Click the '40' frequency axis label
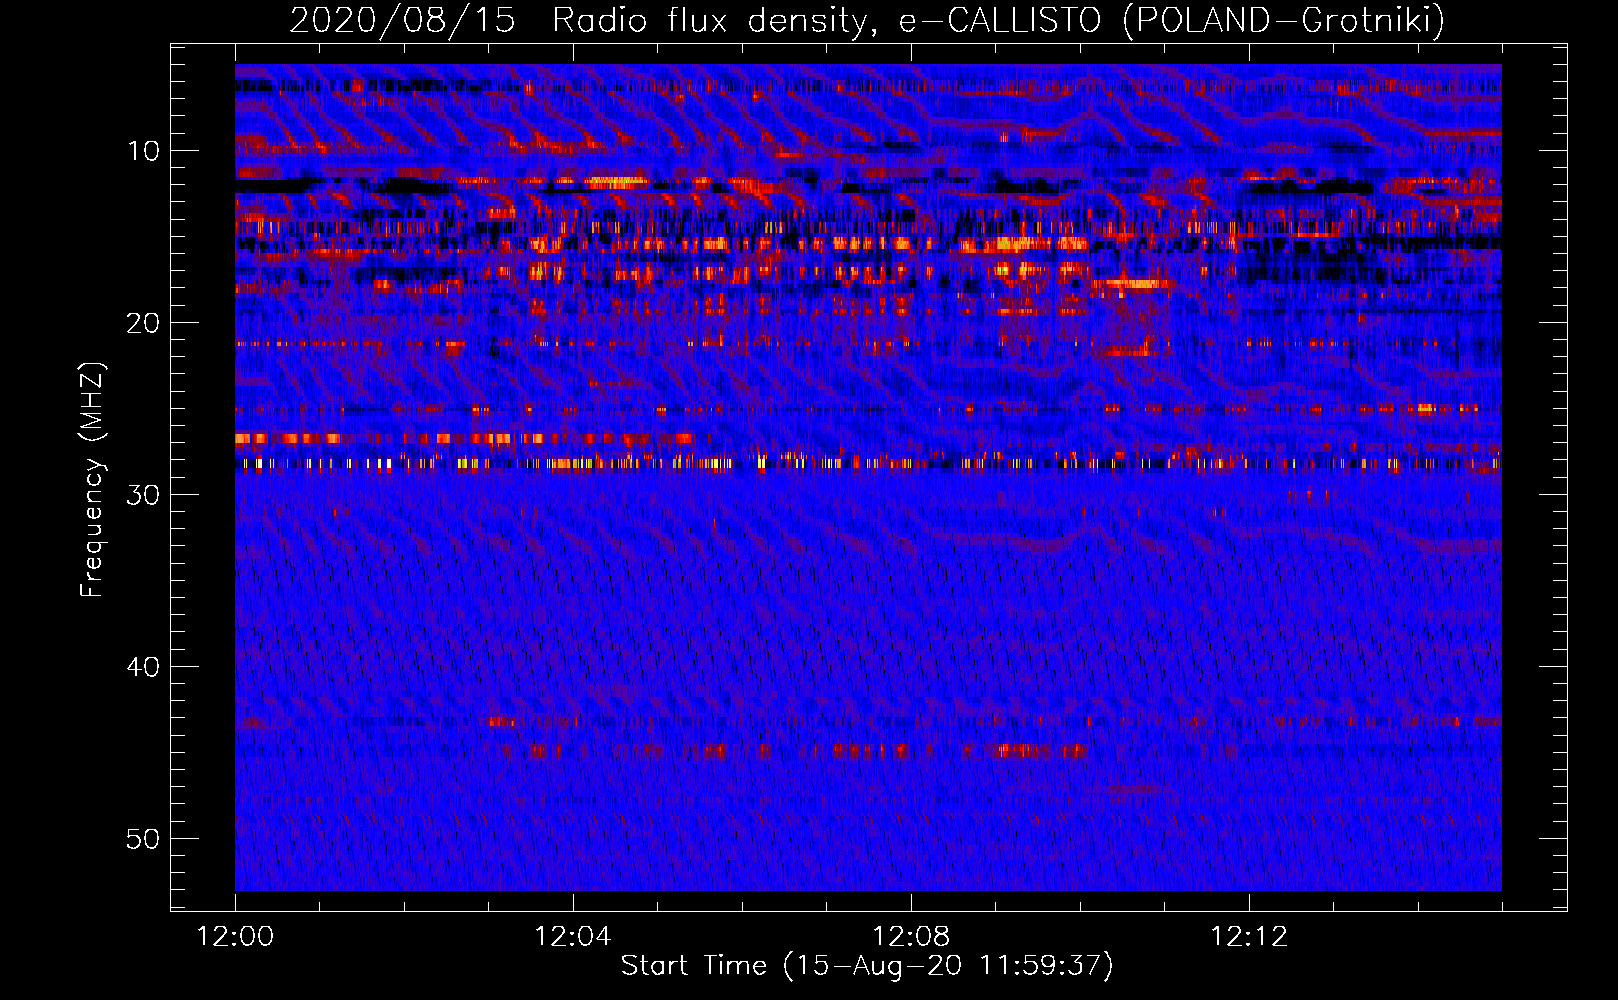Viewport: 1618px width, 1000px height. click(x=143, y=667)
